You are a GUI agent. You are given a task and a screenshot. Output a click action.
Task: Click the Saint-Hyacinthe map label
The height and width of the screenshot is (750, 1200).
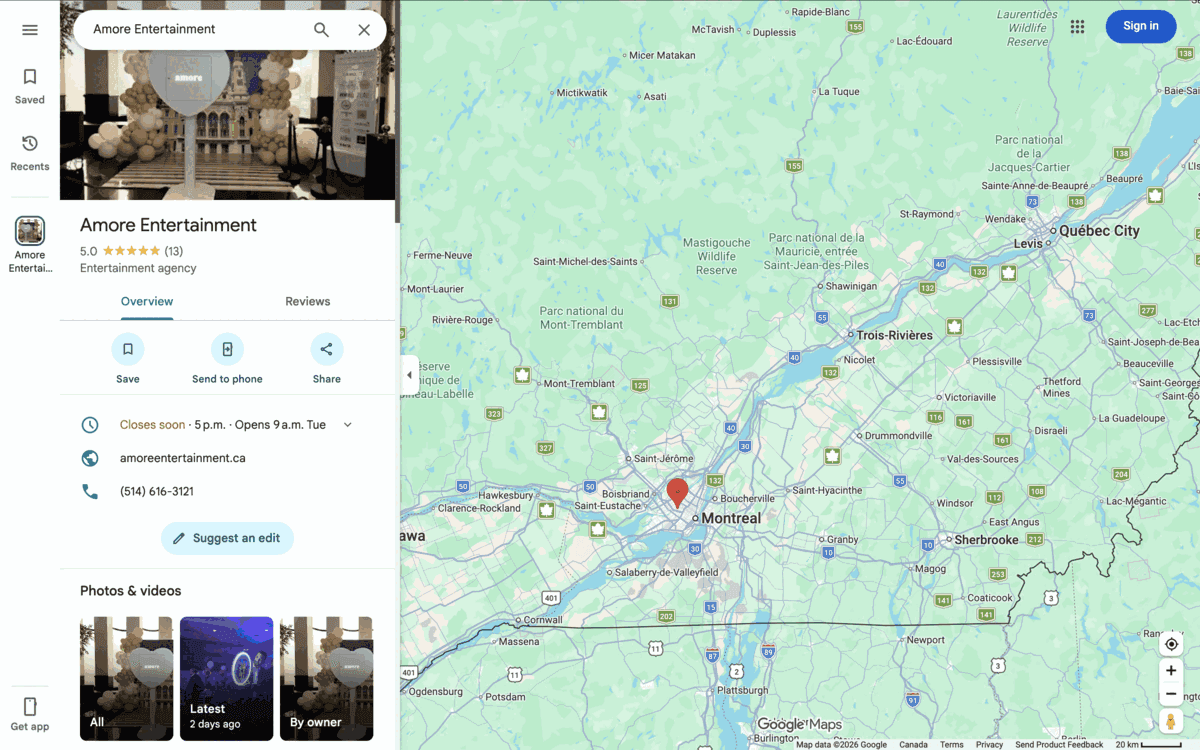point(827,490)
